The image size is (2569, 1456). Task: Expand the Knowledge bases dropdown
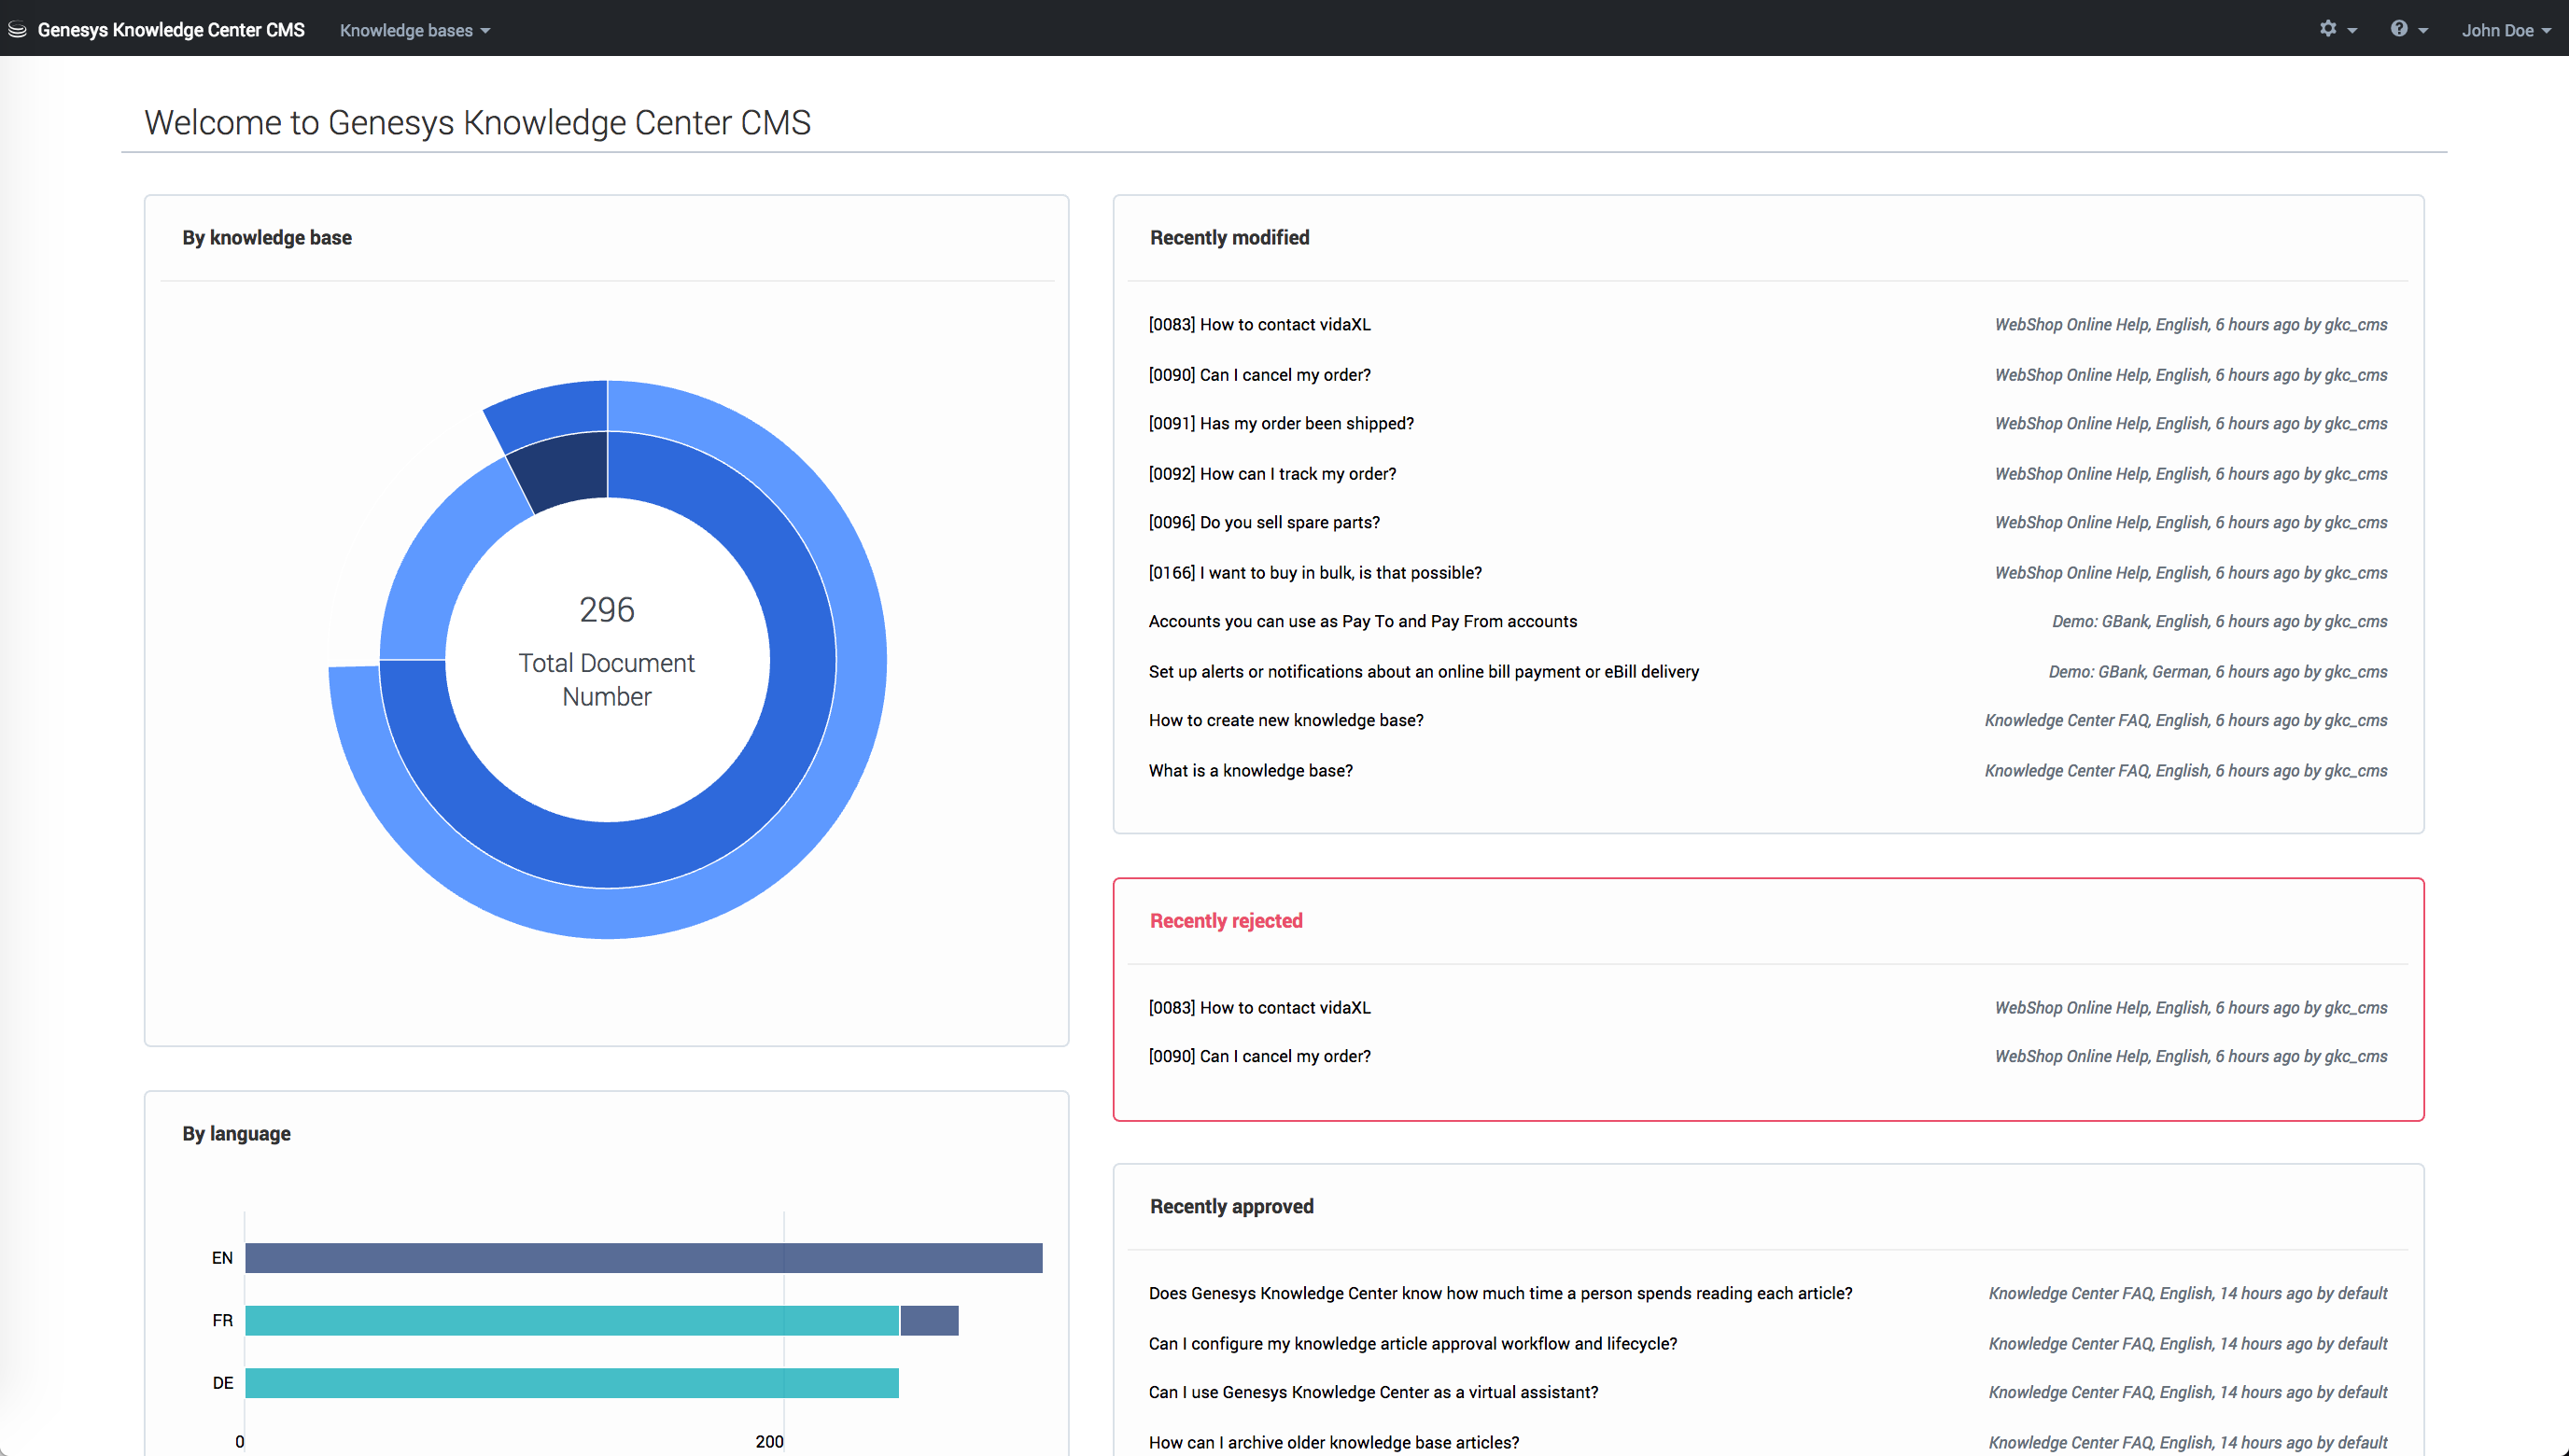(x=414, y=30)
